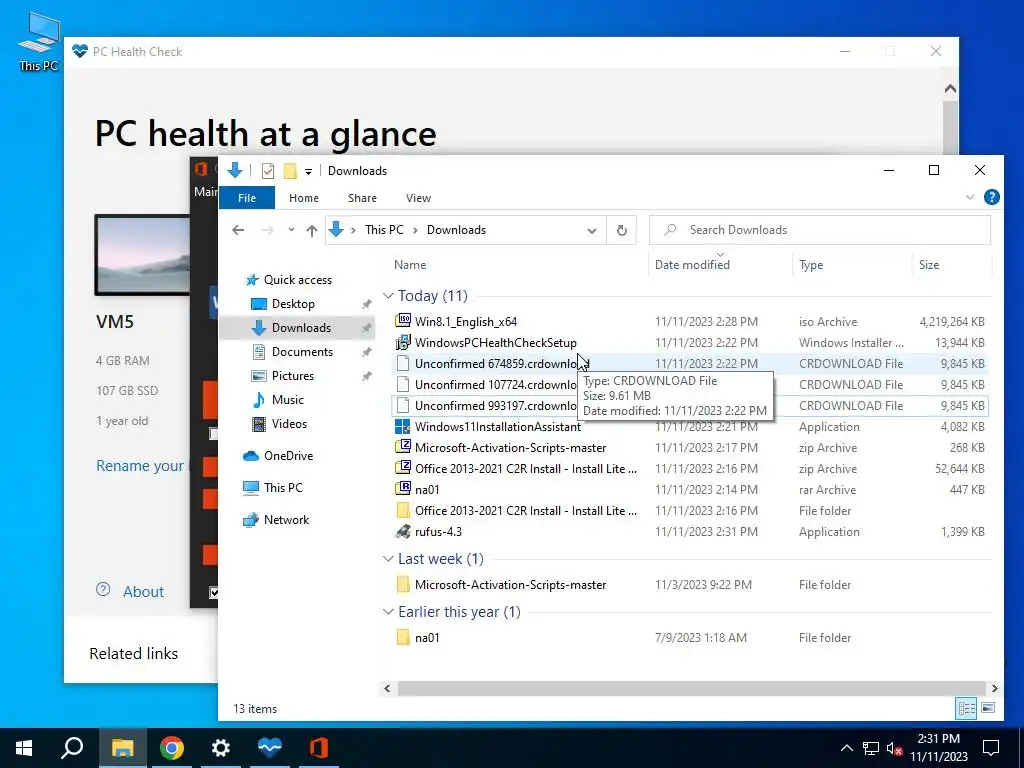This screenshot has width=1024, height=768.
Task: Open the address bar history dropdown
Action: coord(592,231)
